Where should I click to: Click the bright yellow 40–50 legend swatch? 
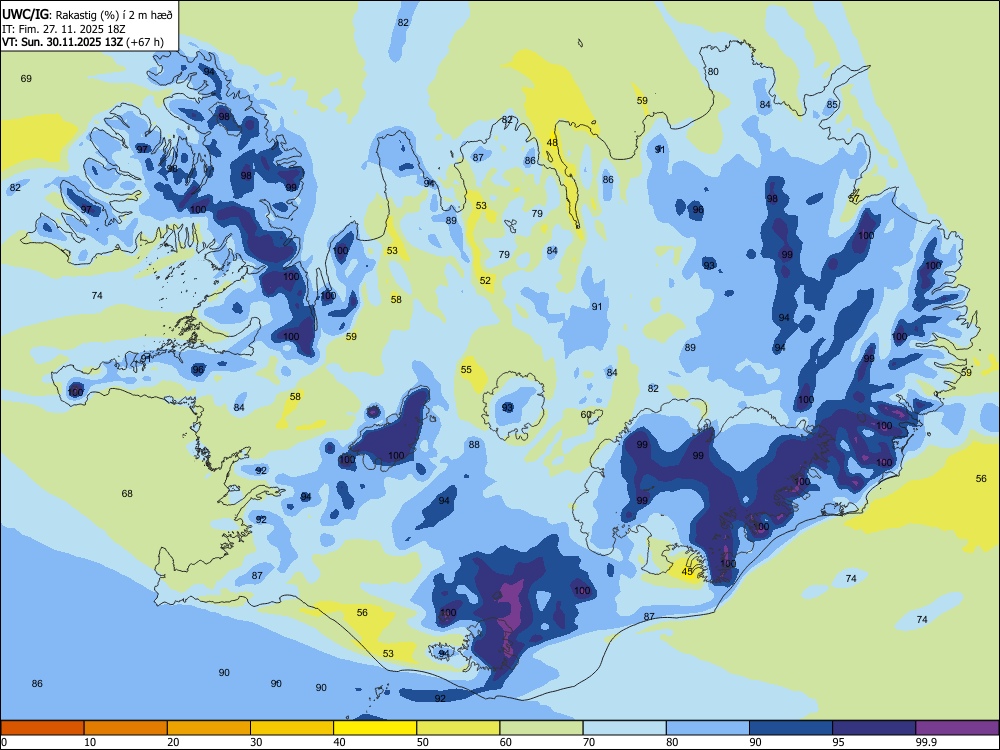point(375,728)
